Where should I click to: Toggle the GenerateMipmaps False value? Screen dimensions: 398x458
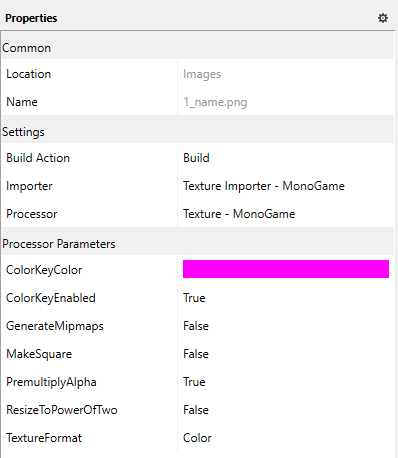pos(196,326)
